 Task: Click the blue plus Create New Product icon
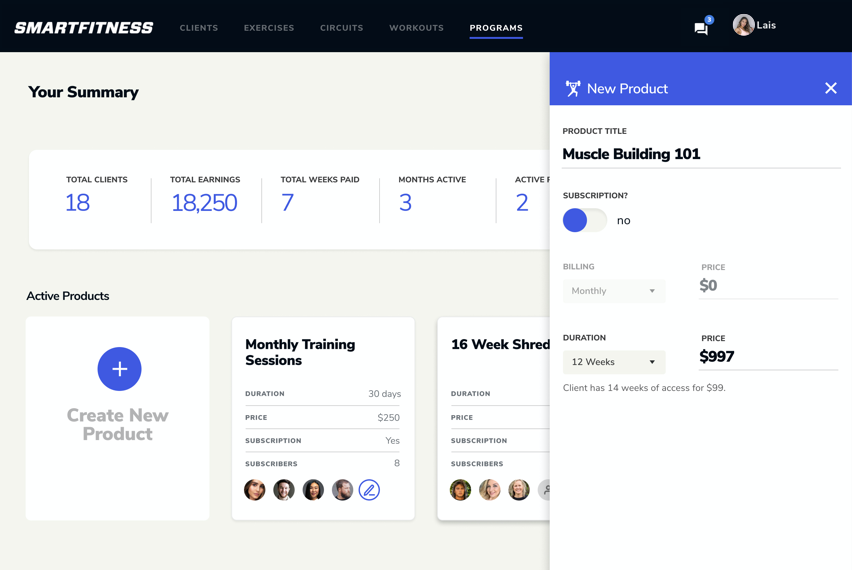119,369
